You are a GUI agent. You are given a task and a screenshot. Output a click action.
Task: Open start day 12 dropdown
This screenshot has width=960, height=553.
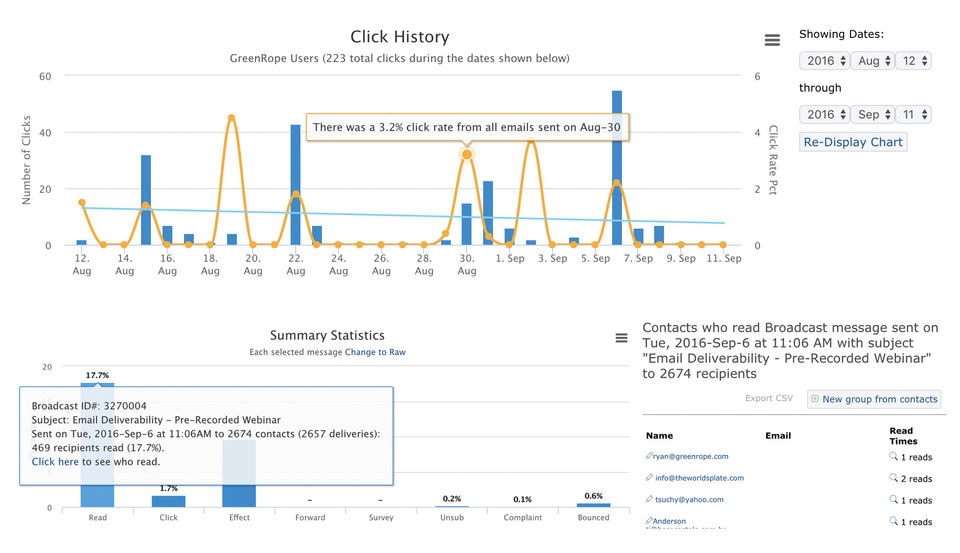tap(913, 61)
